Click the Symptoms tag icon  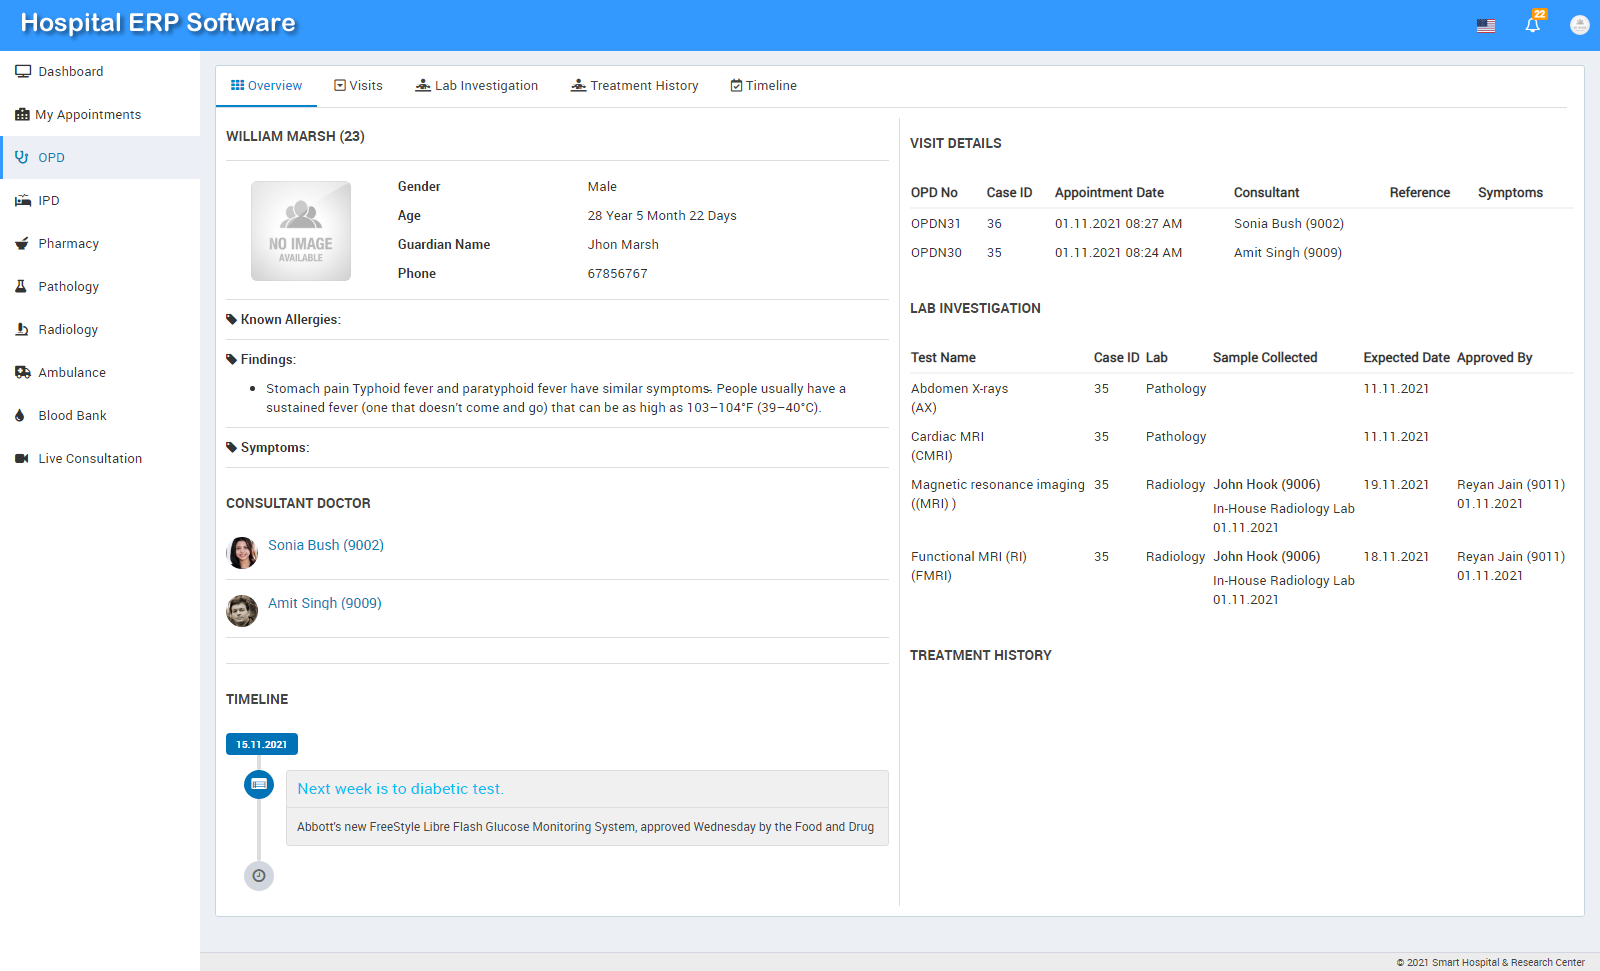232,448
